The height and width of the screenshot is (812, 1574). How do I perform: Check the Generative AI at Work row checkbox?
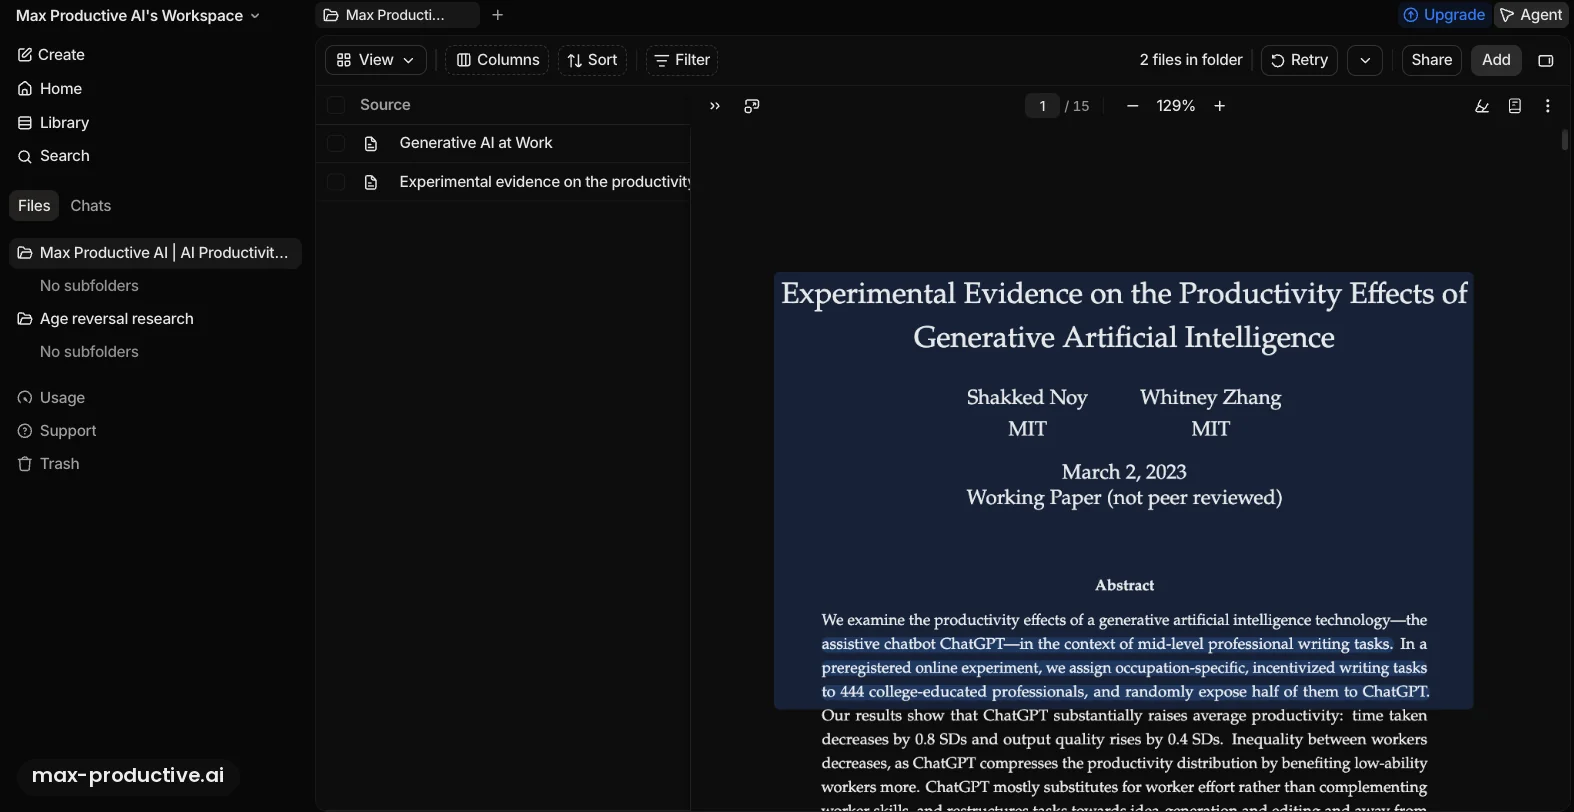pyautogui.click(x=336, y=144)
